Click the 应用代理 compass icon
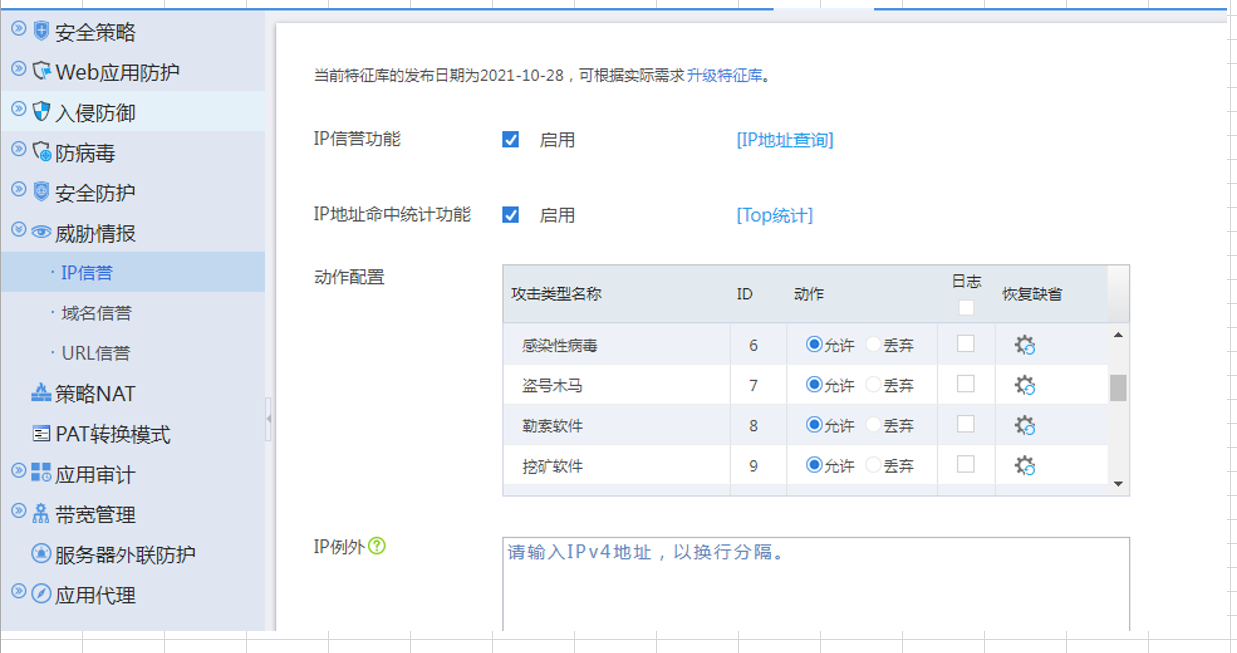The width and height of the screenshot is (1237, 653). pyautogui.click(x=41, y=593)
